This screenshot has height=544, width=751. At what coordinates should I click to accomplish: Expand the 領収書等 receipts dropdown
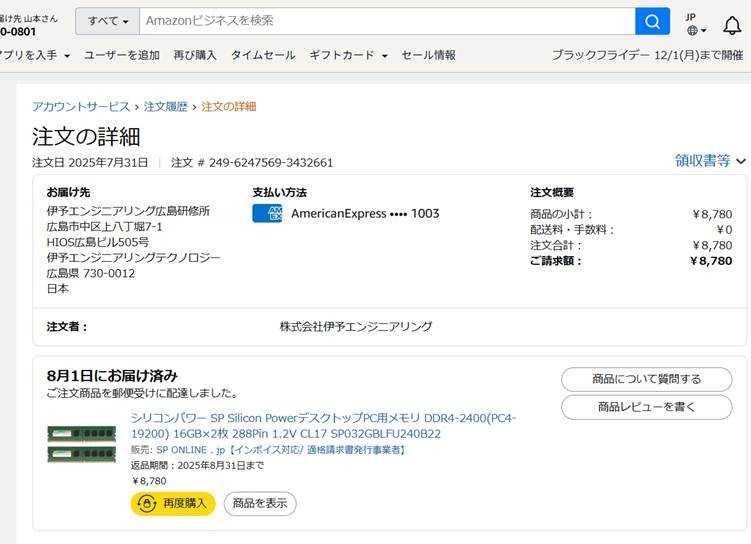710,160
